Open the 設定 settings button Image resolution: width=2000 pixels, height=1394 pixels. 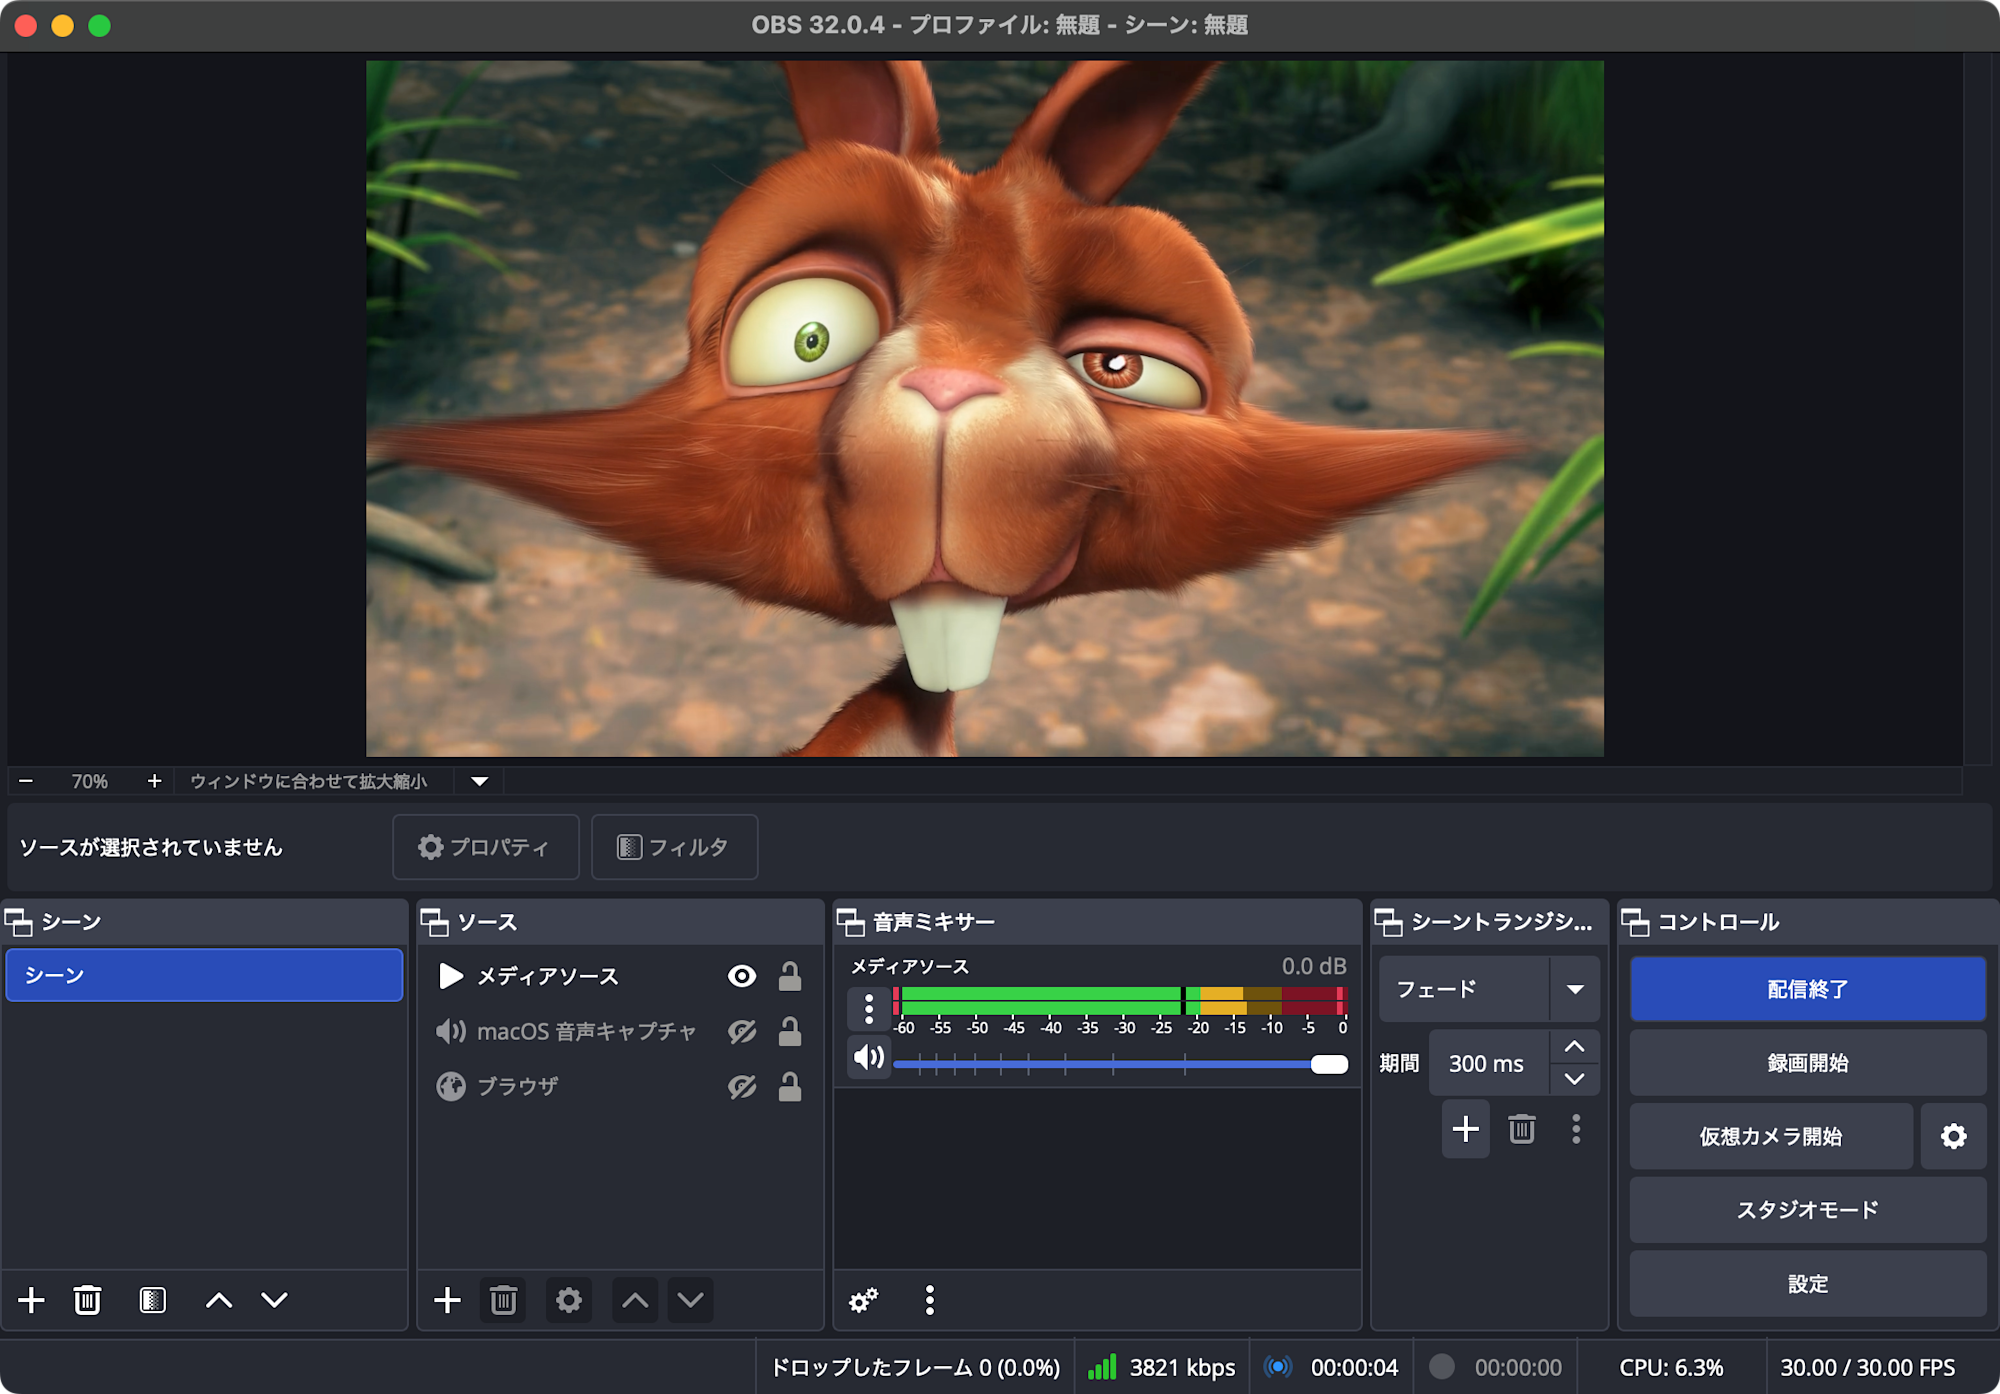[x=1807, y=1283]
